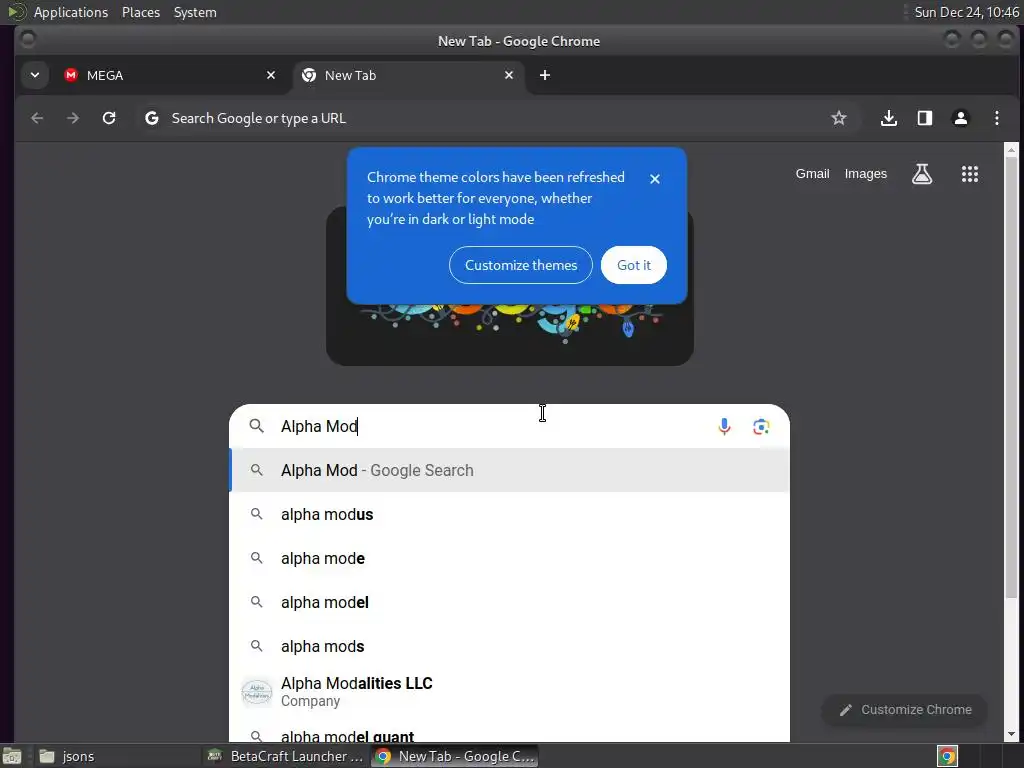Reload the current page
Screen dimensions: 1024x768
tap(109, 118)
